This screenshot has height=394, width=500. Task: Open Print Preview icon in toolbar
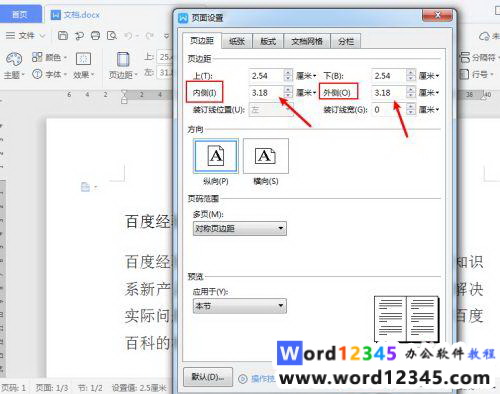click(112, 35)
